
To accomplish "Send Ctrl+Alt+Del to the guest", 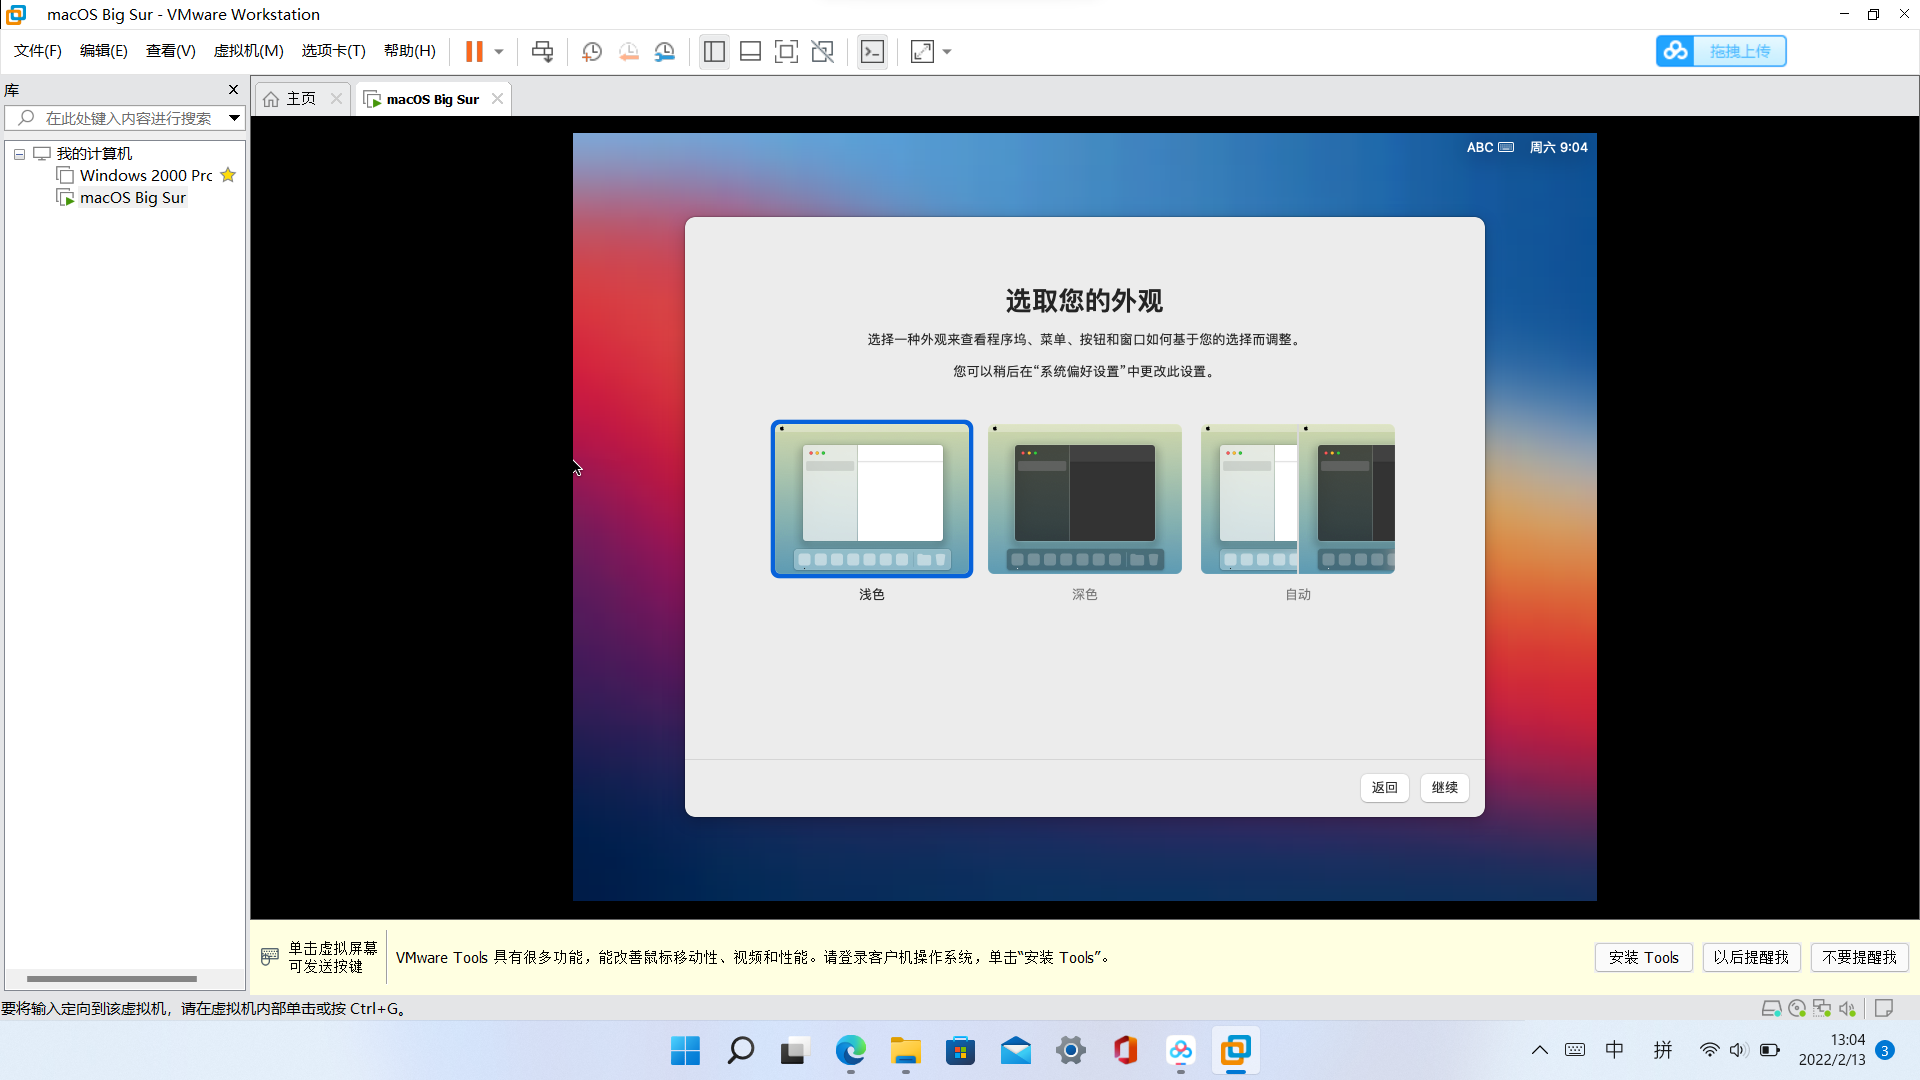I will (541, 51).
